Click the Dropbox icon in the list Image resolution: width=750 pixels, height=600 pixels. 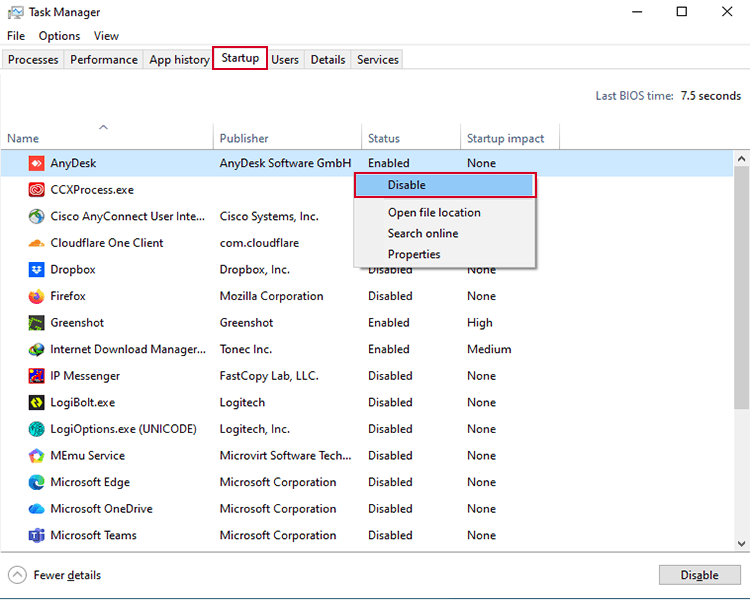click(36, 270)
